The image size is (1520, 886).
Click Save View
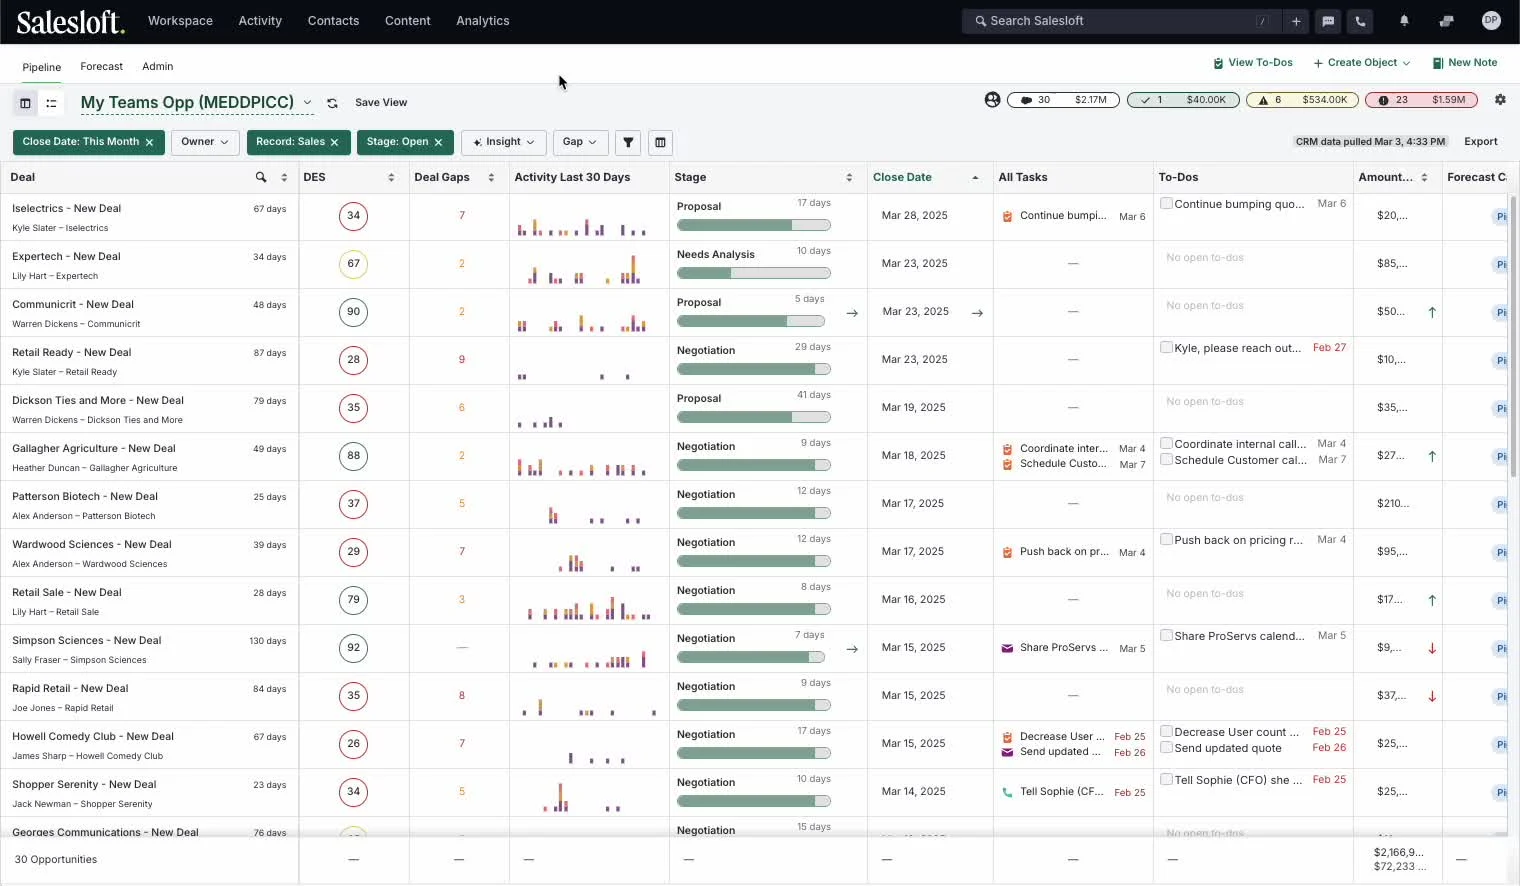381,103
